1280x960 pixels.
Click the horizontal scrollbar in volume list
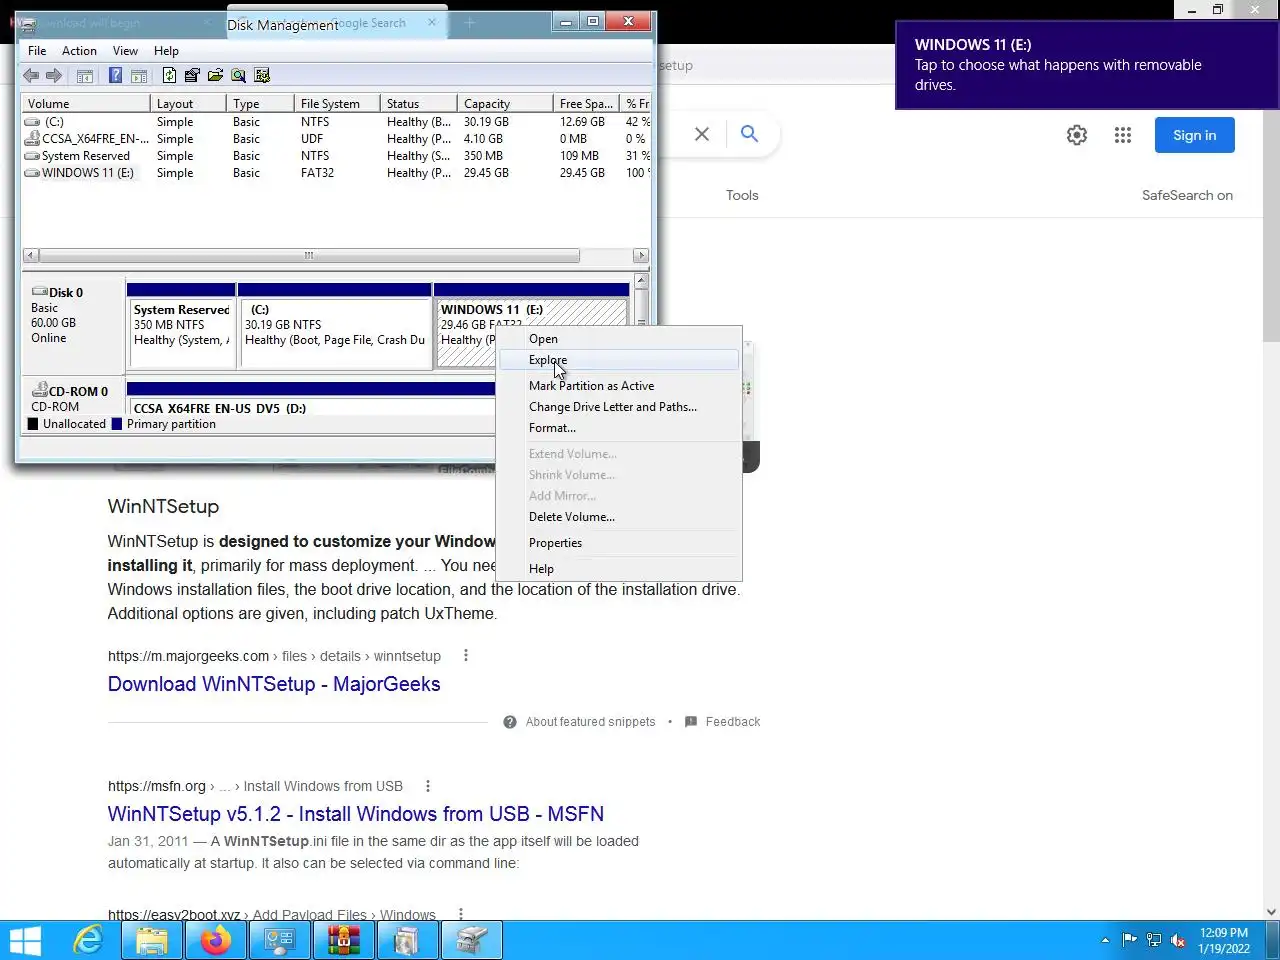point(309,256)
